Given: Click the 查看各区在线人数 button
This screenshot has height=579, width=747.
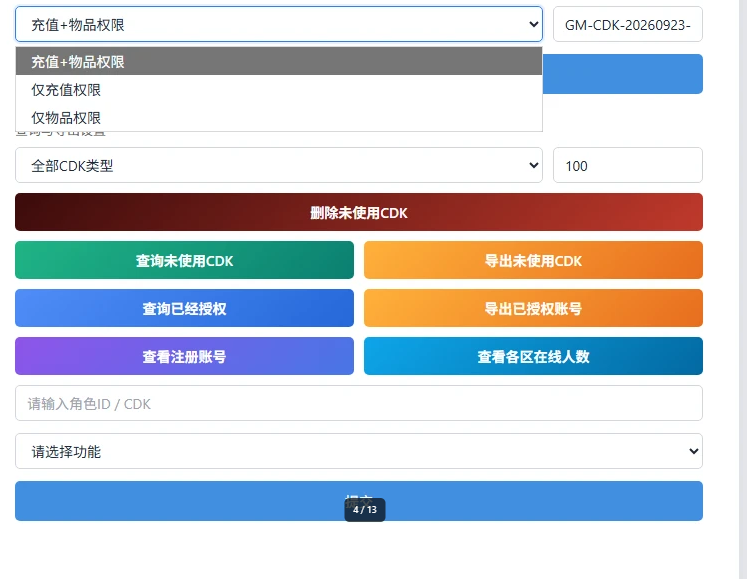Looking at the screenshot, I should click(x=533, y=356).
